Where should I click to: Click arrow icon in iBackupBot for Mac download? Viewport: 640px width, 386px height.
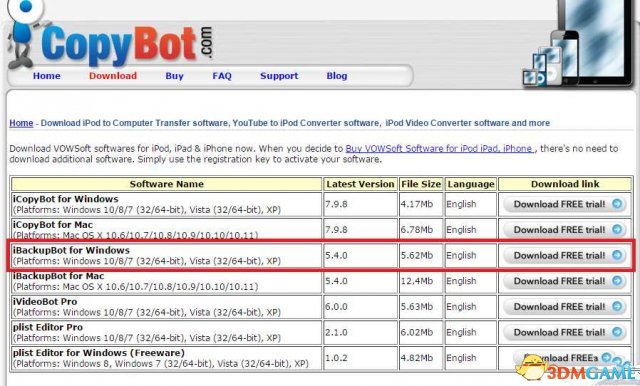(x=617, y=281)
